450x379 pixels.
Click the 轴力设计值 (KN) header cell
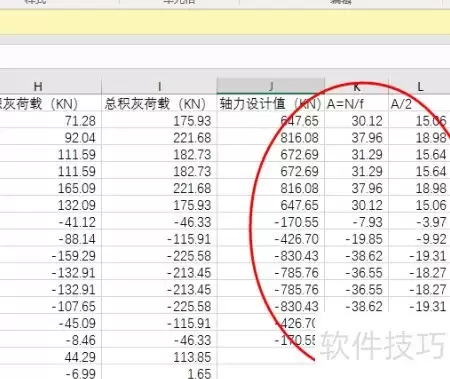tap(271, 104)
